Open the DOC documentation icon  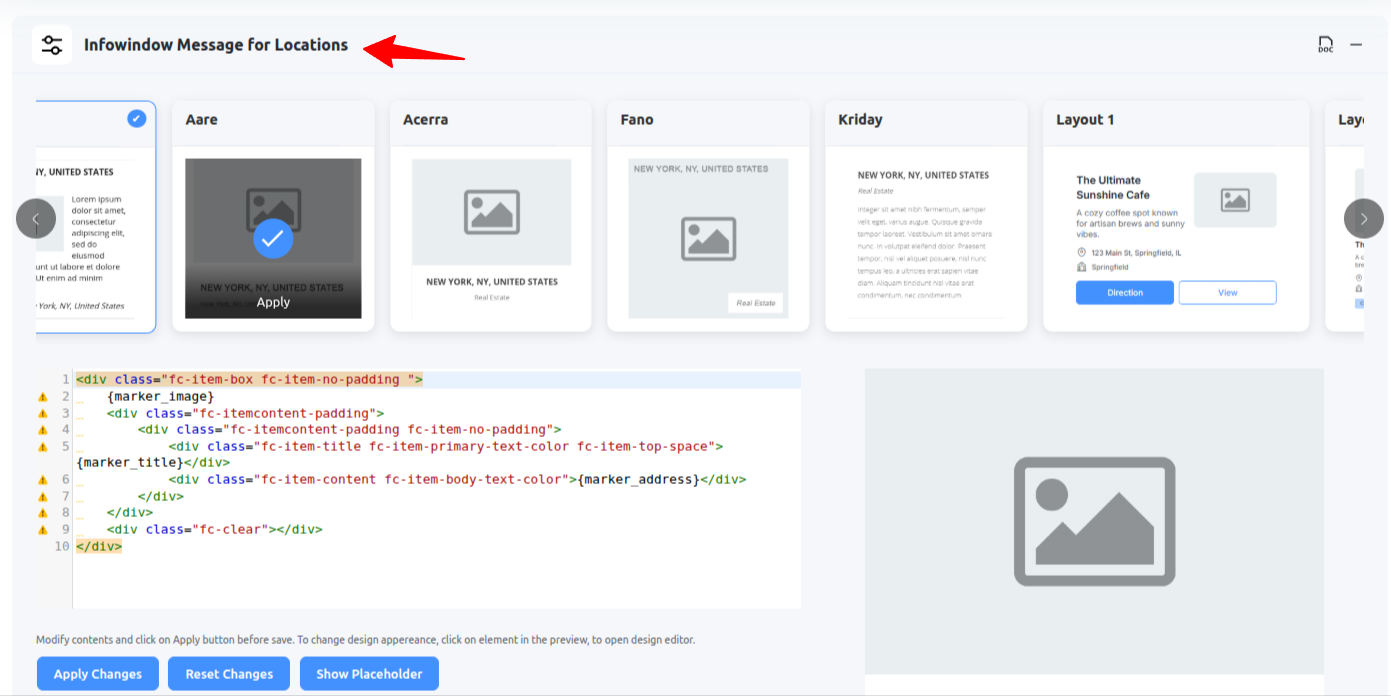pyautogui.click(x=1325, y=44)
